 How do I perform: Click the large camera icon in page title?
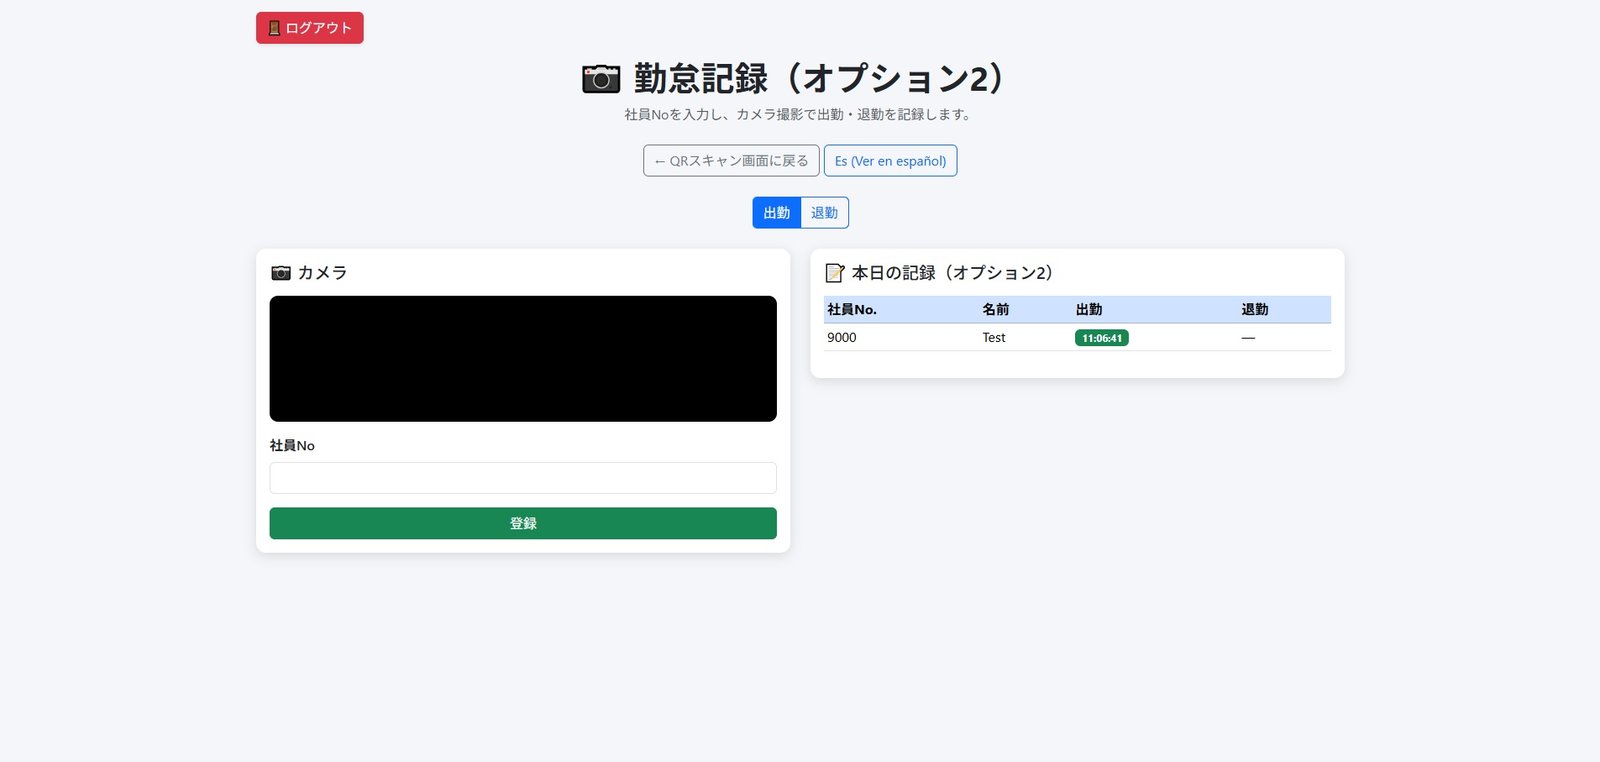click(601, 79)
